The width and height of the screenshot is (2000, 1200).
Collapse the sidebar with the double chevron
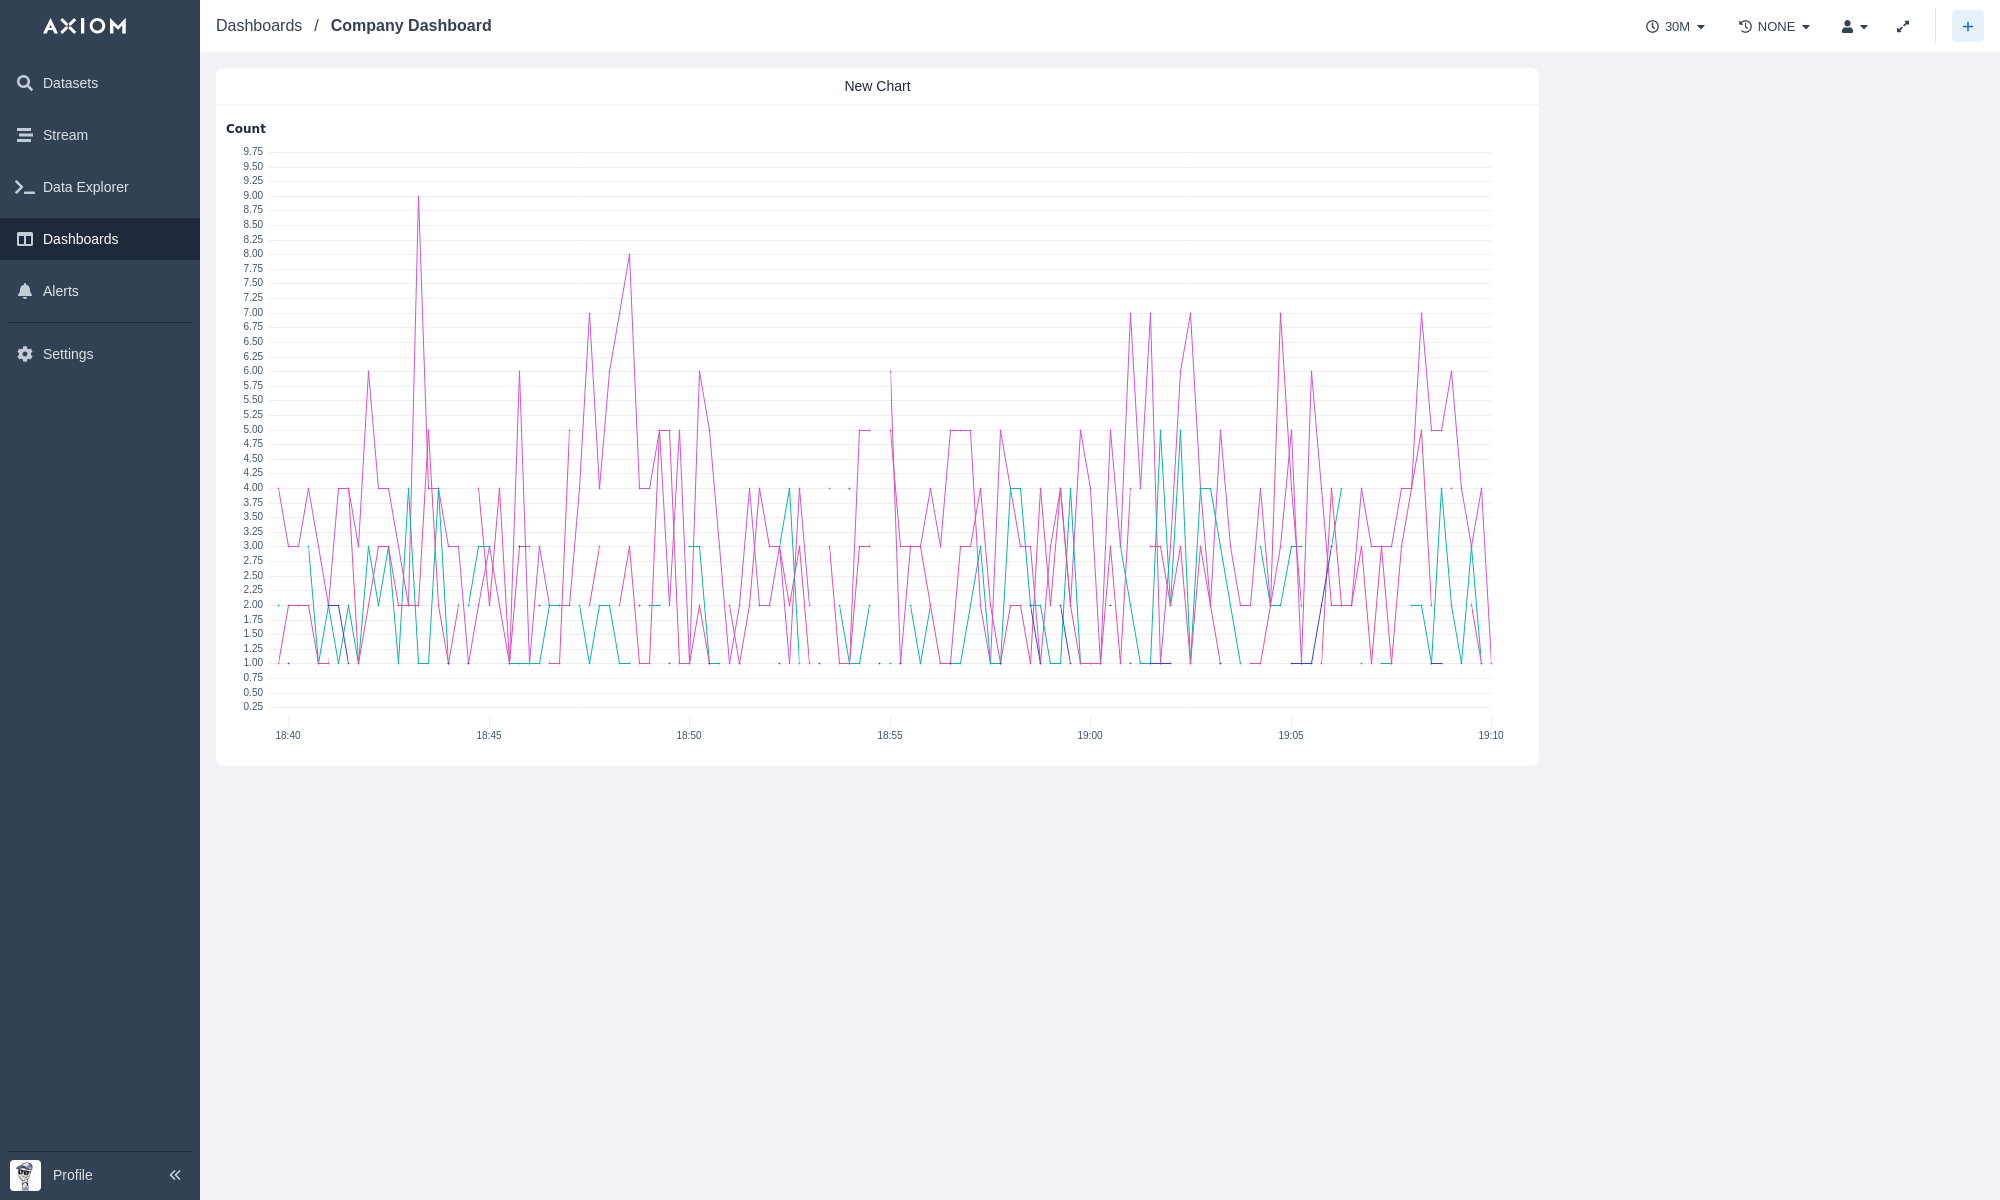pos(175,1175)
